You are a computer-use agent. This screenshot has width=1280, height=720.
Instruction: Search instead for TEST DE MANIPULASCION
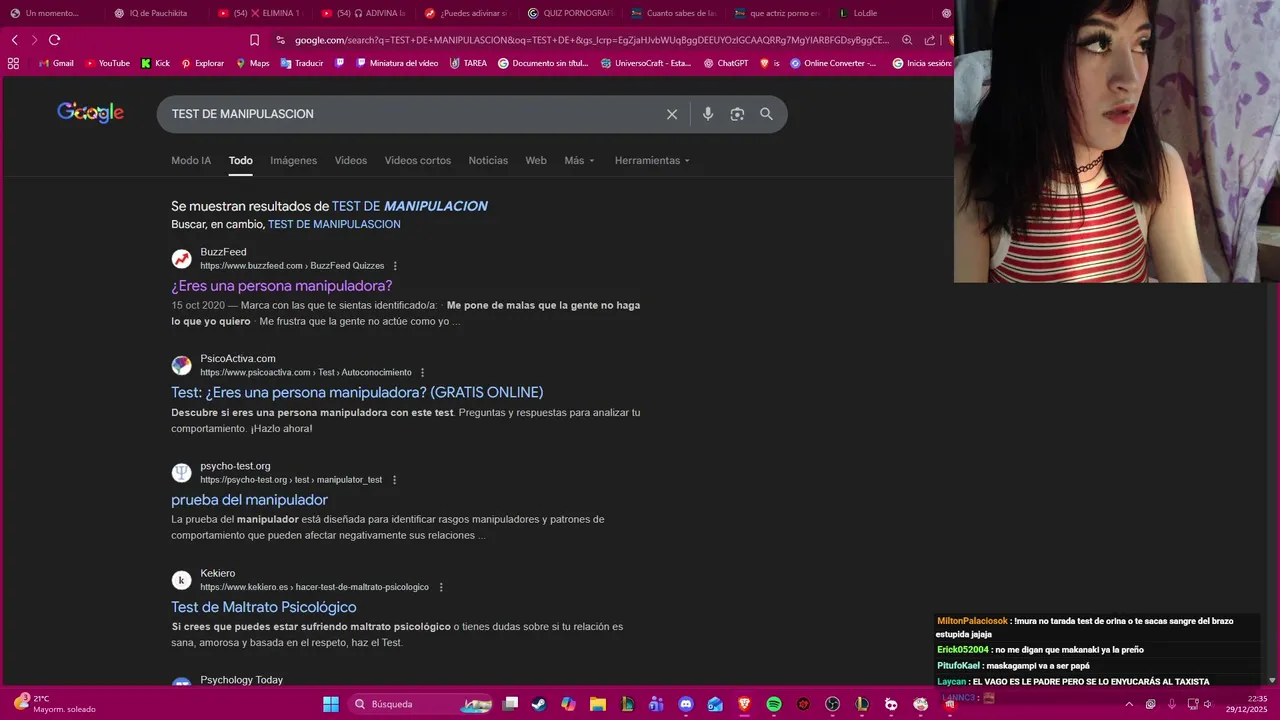click(334, 224)
